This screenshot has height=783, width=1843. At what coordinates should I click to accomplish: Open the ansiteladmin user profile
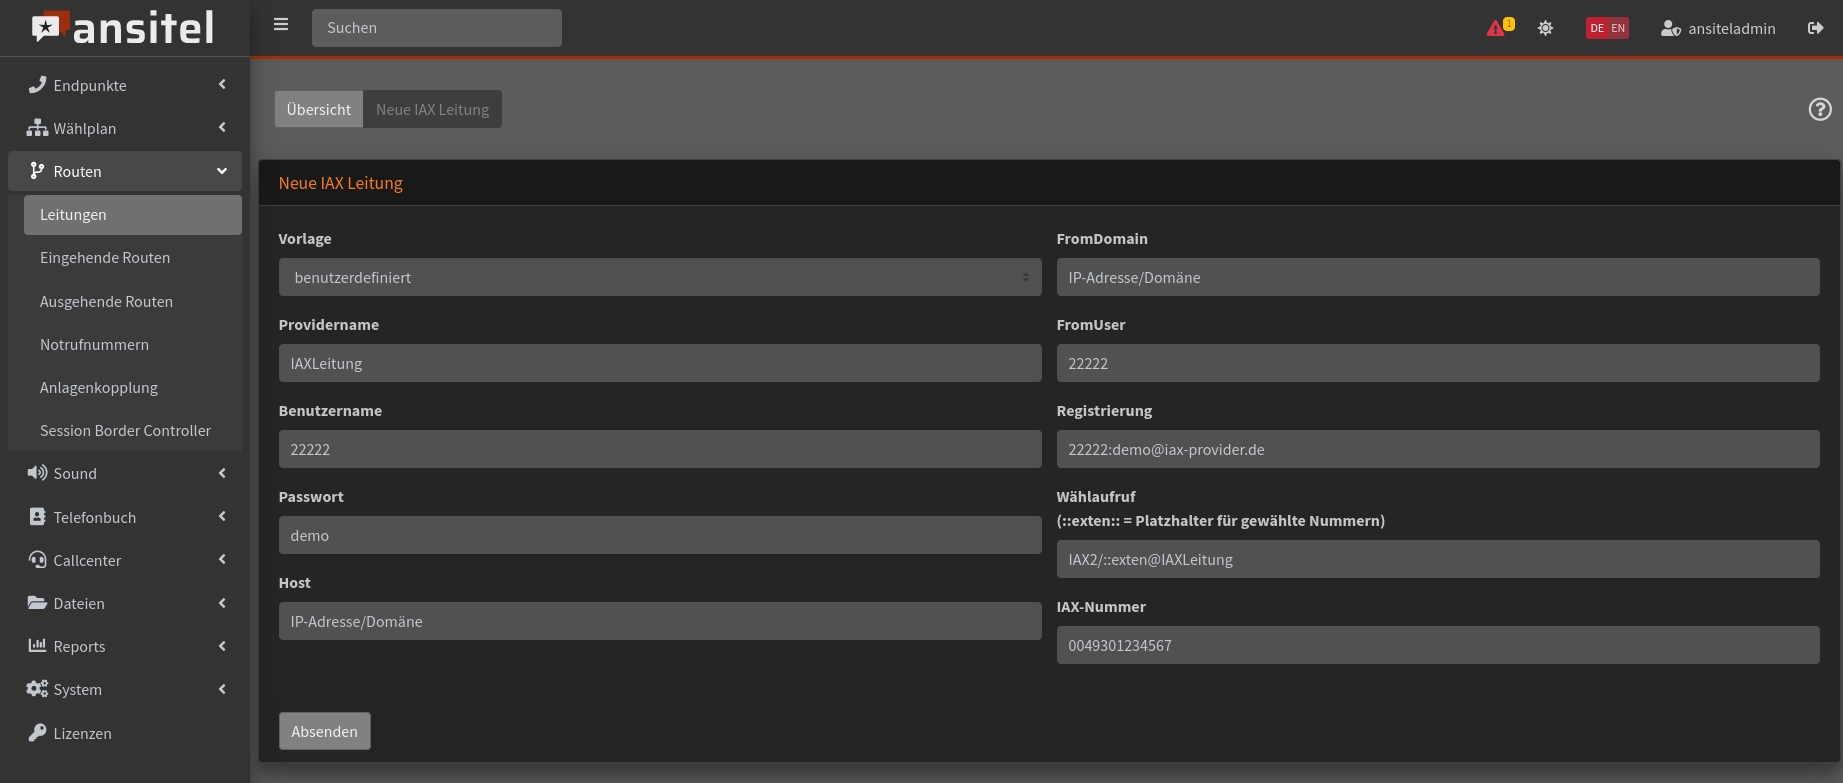pos(1718,28)
